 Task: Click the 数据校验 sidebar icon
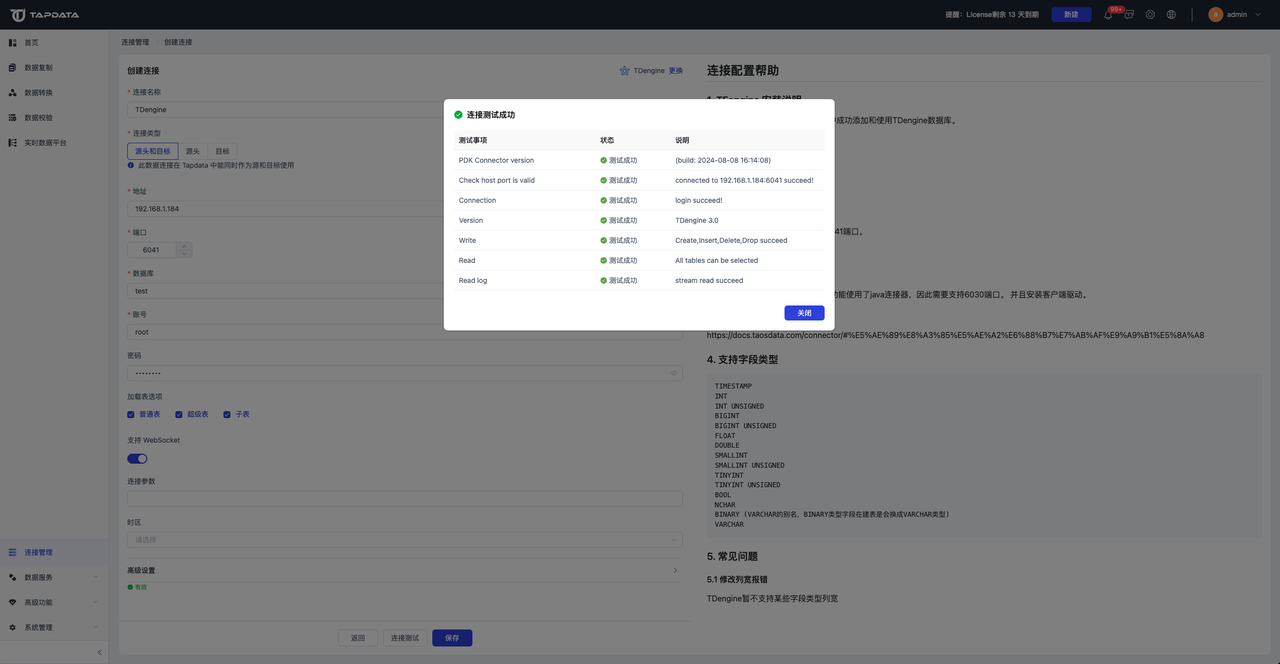tap(13, 118)
